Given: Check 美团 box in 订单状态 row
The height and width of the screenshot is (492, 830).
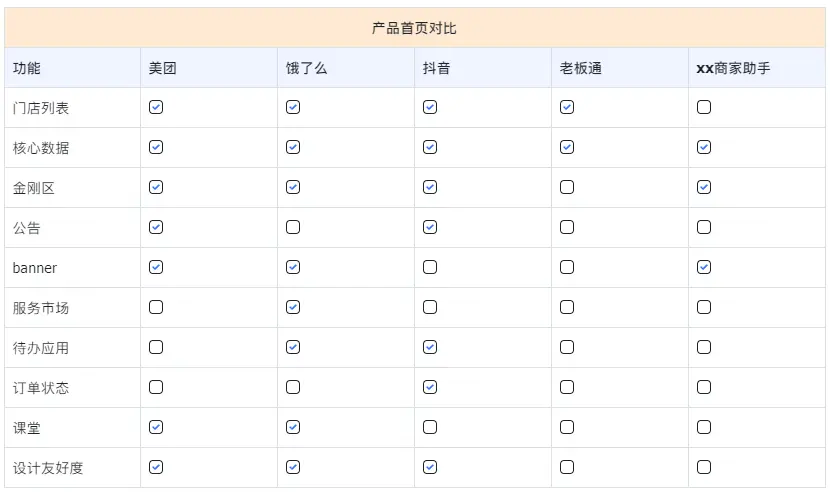Looking at the screenshot, I should pyautogui.click(x=156, y=387).
